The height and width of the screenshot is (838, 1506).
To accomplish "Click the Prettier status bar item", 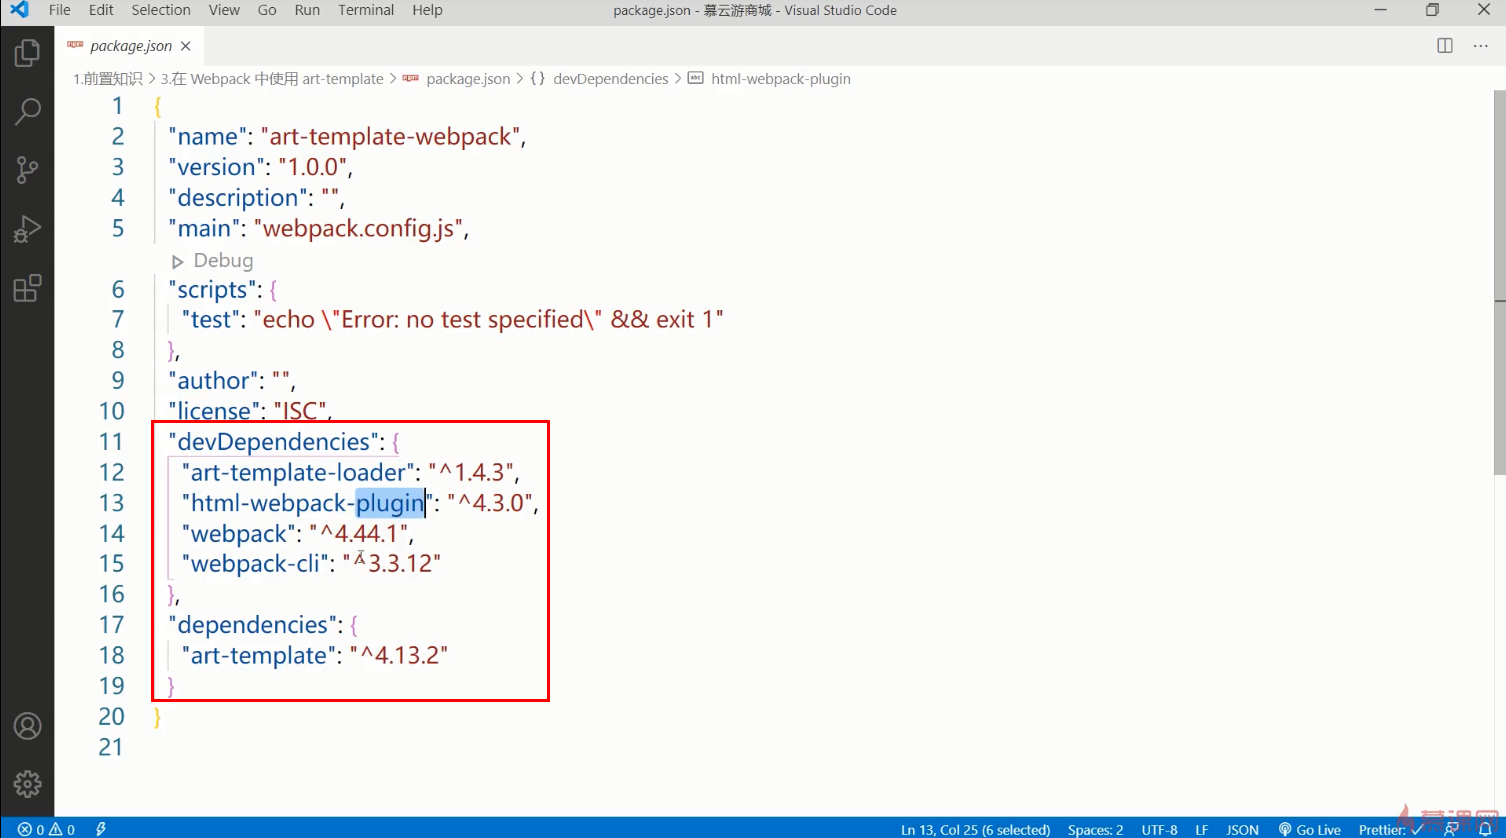I will tap(1392, 830).
